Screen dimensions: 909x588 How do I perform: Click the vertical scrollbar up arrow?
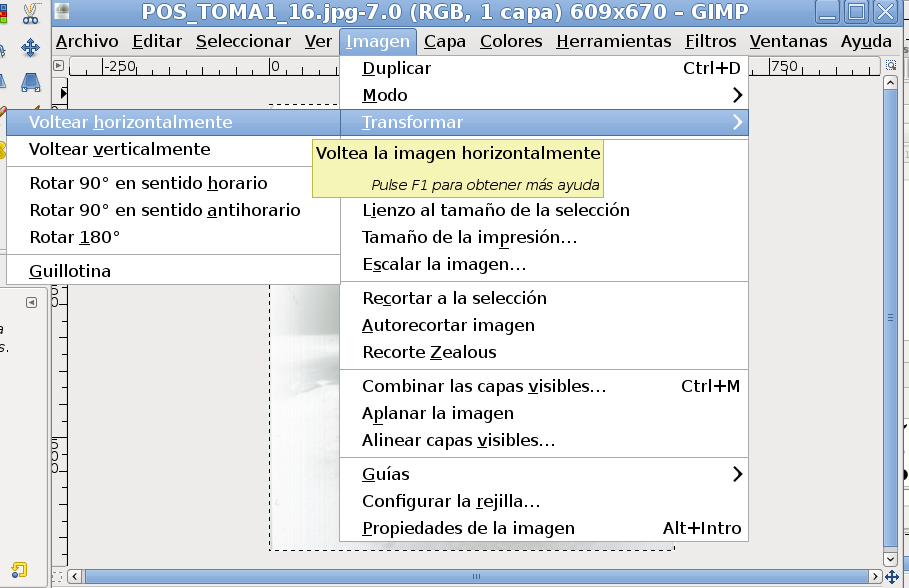point(891,83)
